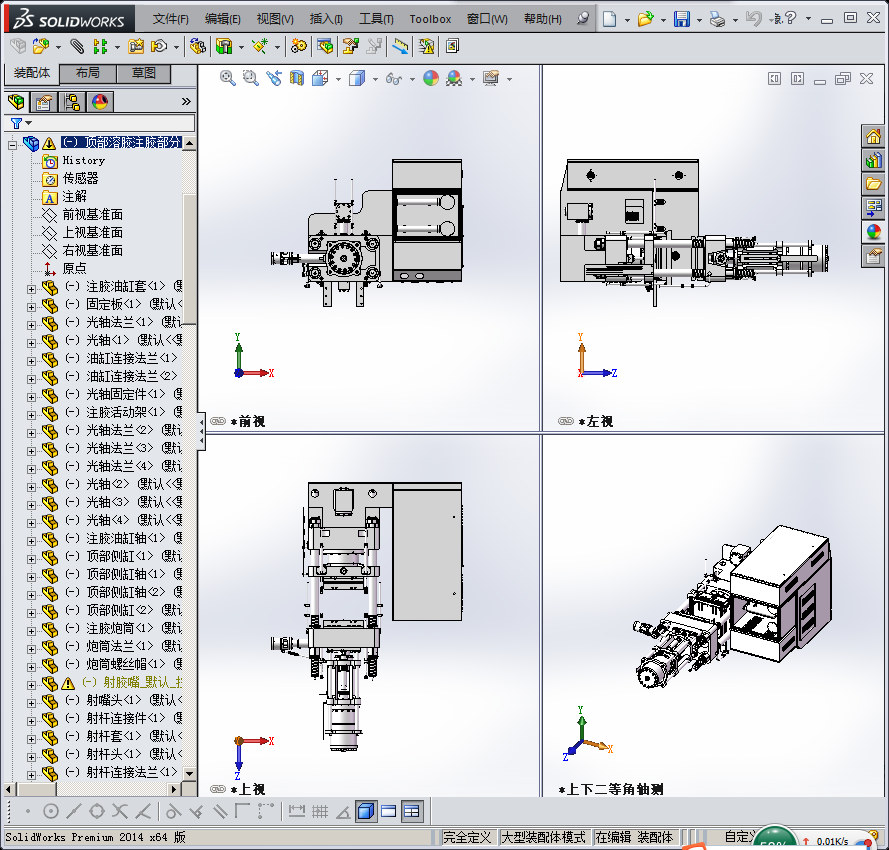
Task: Click the Edit Appearance color ball icon
Action: tap(431, 78)
